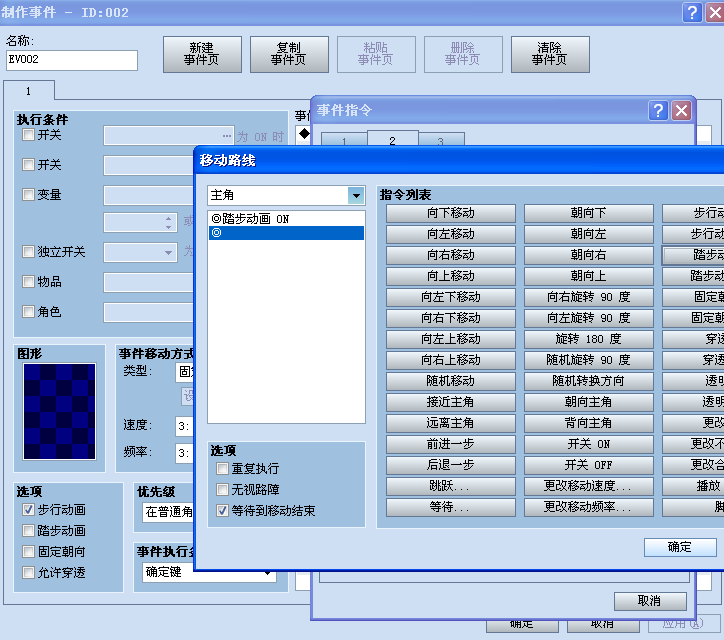724x640 pixels.
Task: Switch to tab 2 in 事件指令
Action: (x=392, y=139)
